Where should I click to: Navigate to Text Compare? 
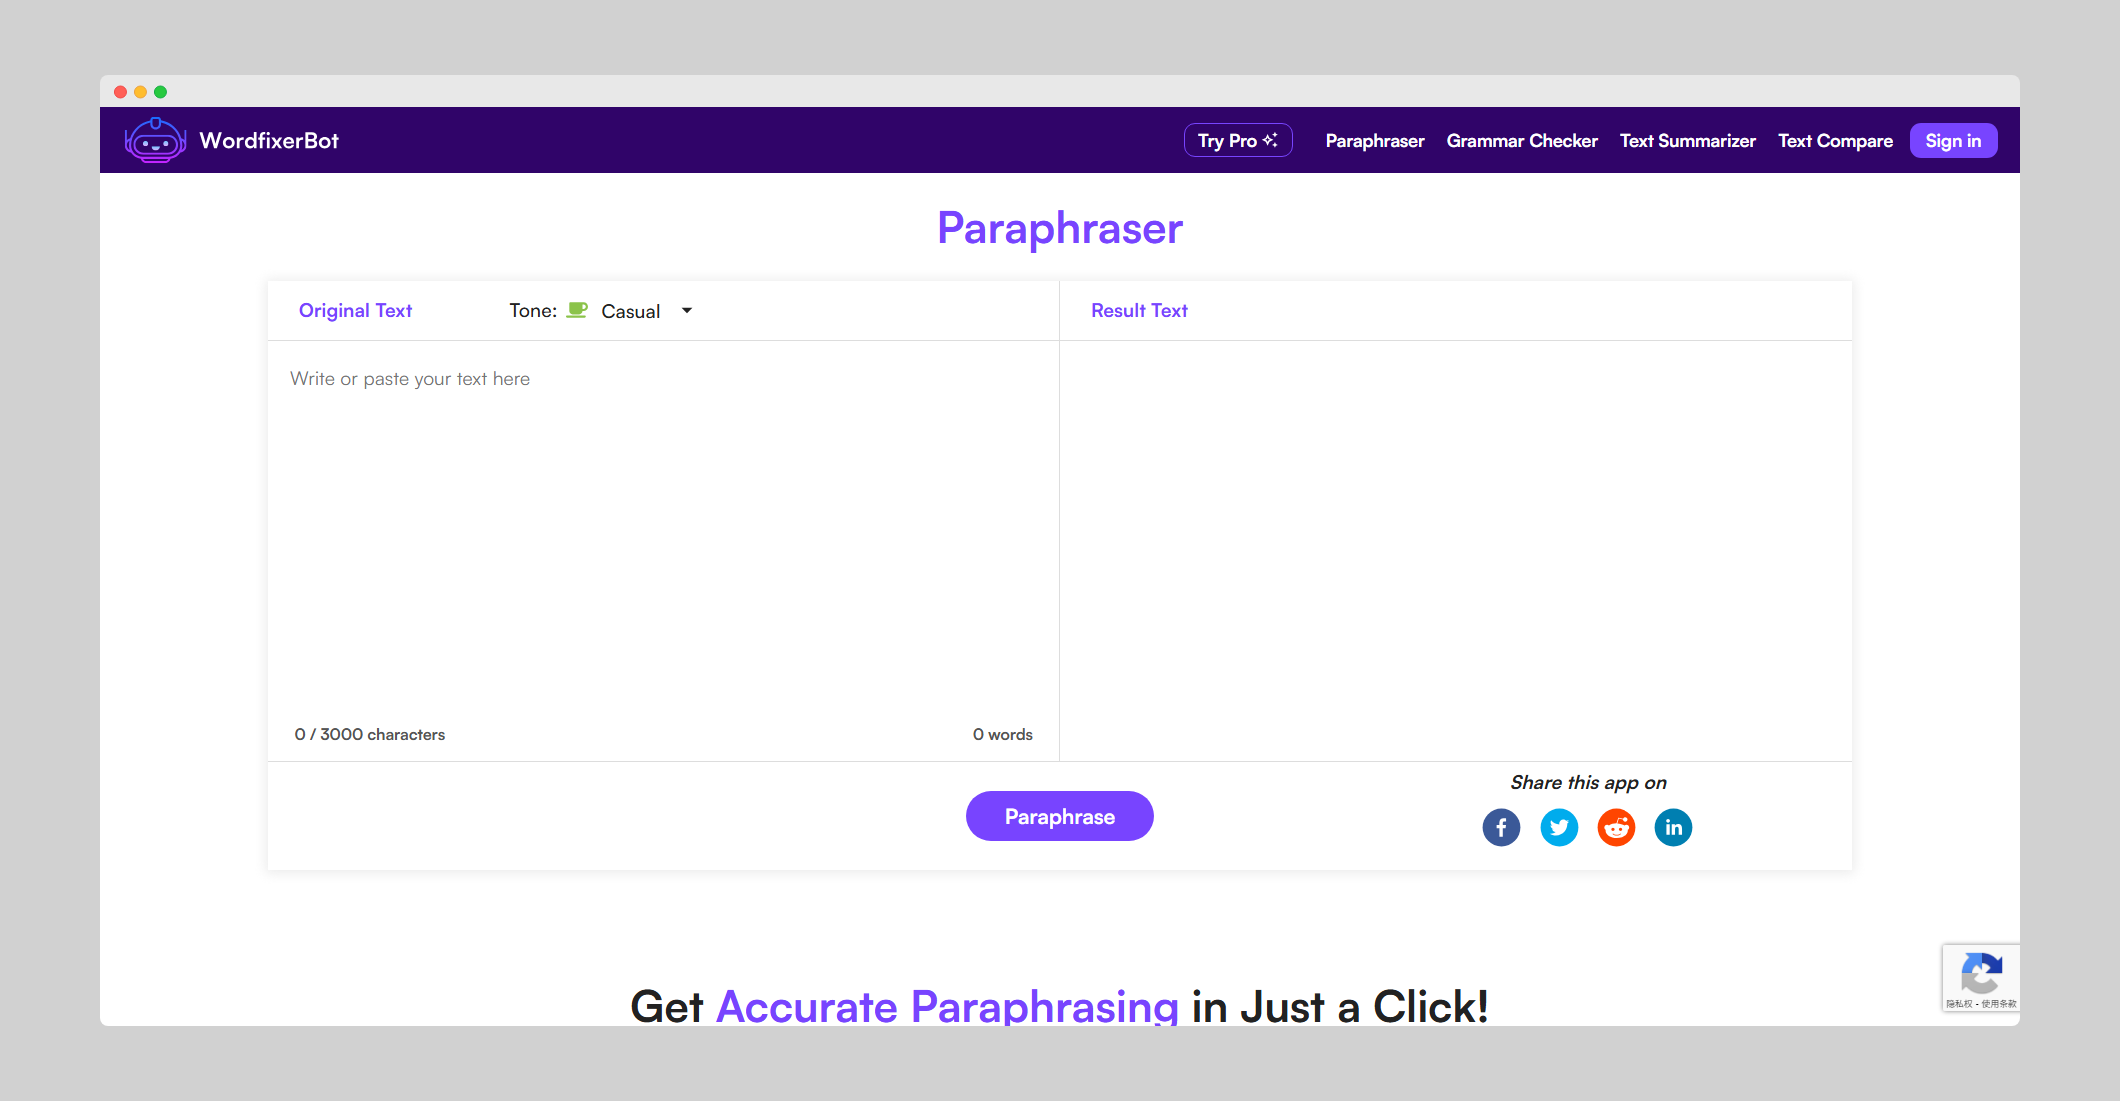tap(1834, 141)
